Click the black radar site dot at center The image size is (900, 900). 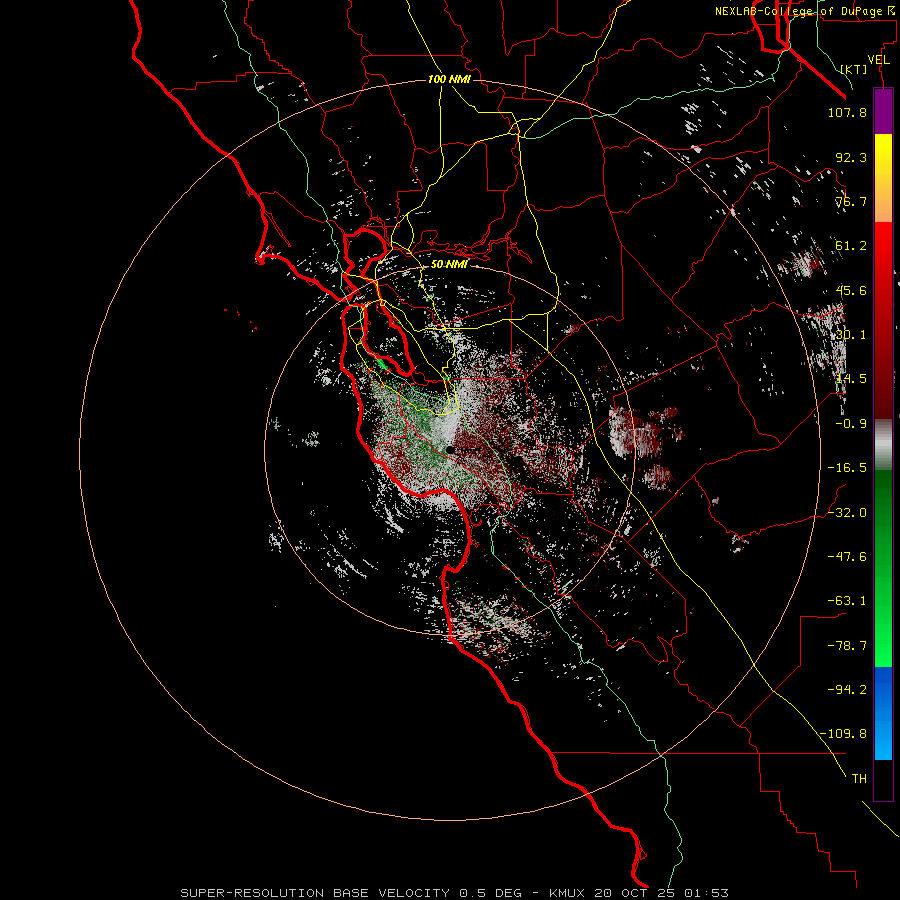(x=451, y=450)
